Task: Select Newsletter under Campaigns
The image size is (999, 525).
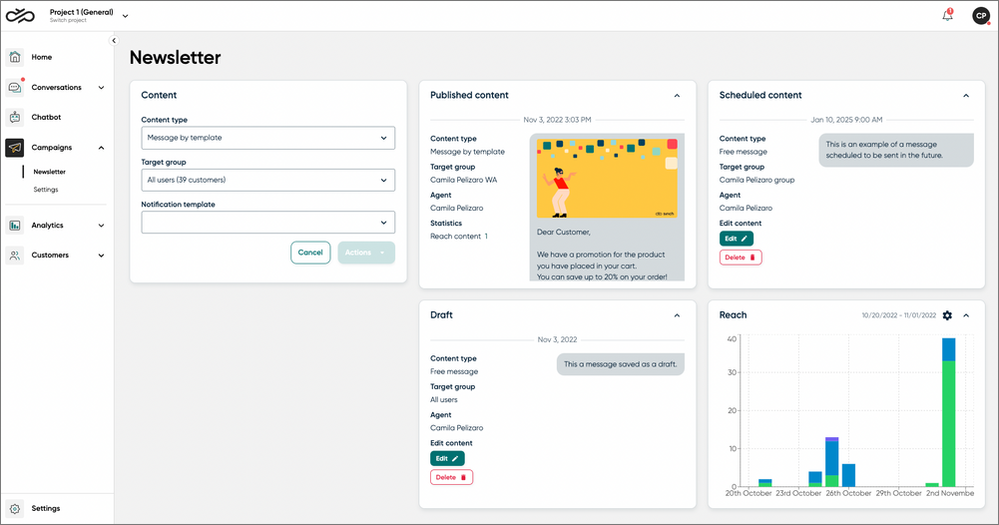Action: tap(49, 171)
